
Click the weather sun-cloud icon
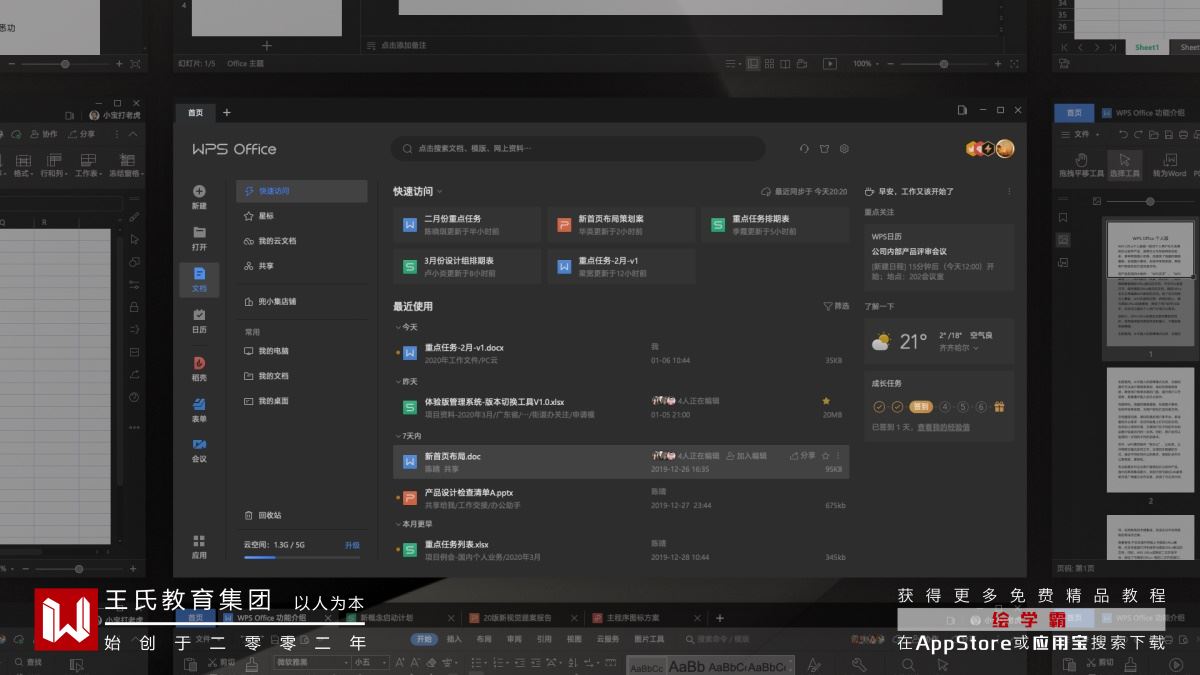click(x=881, y=342)
